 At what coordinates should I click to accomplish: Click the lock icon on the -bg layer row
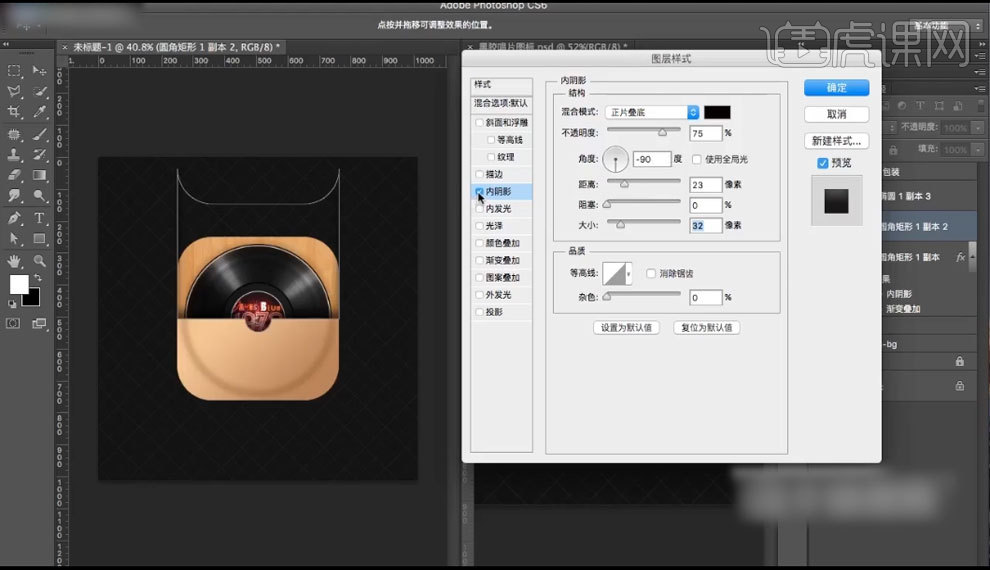[x=960, y=361]
